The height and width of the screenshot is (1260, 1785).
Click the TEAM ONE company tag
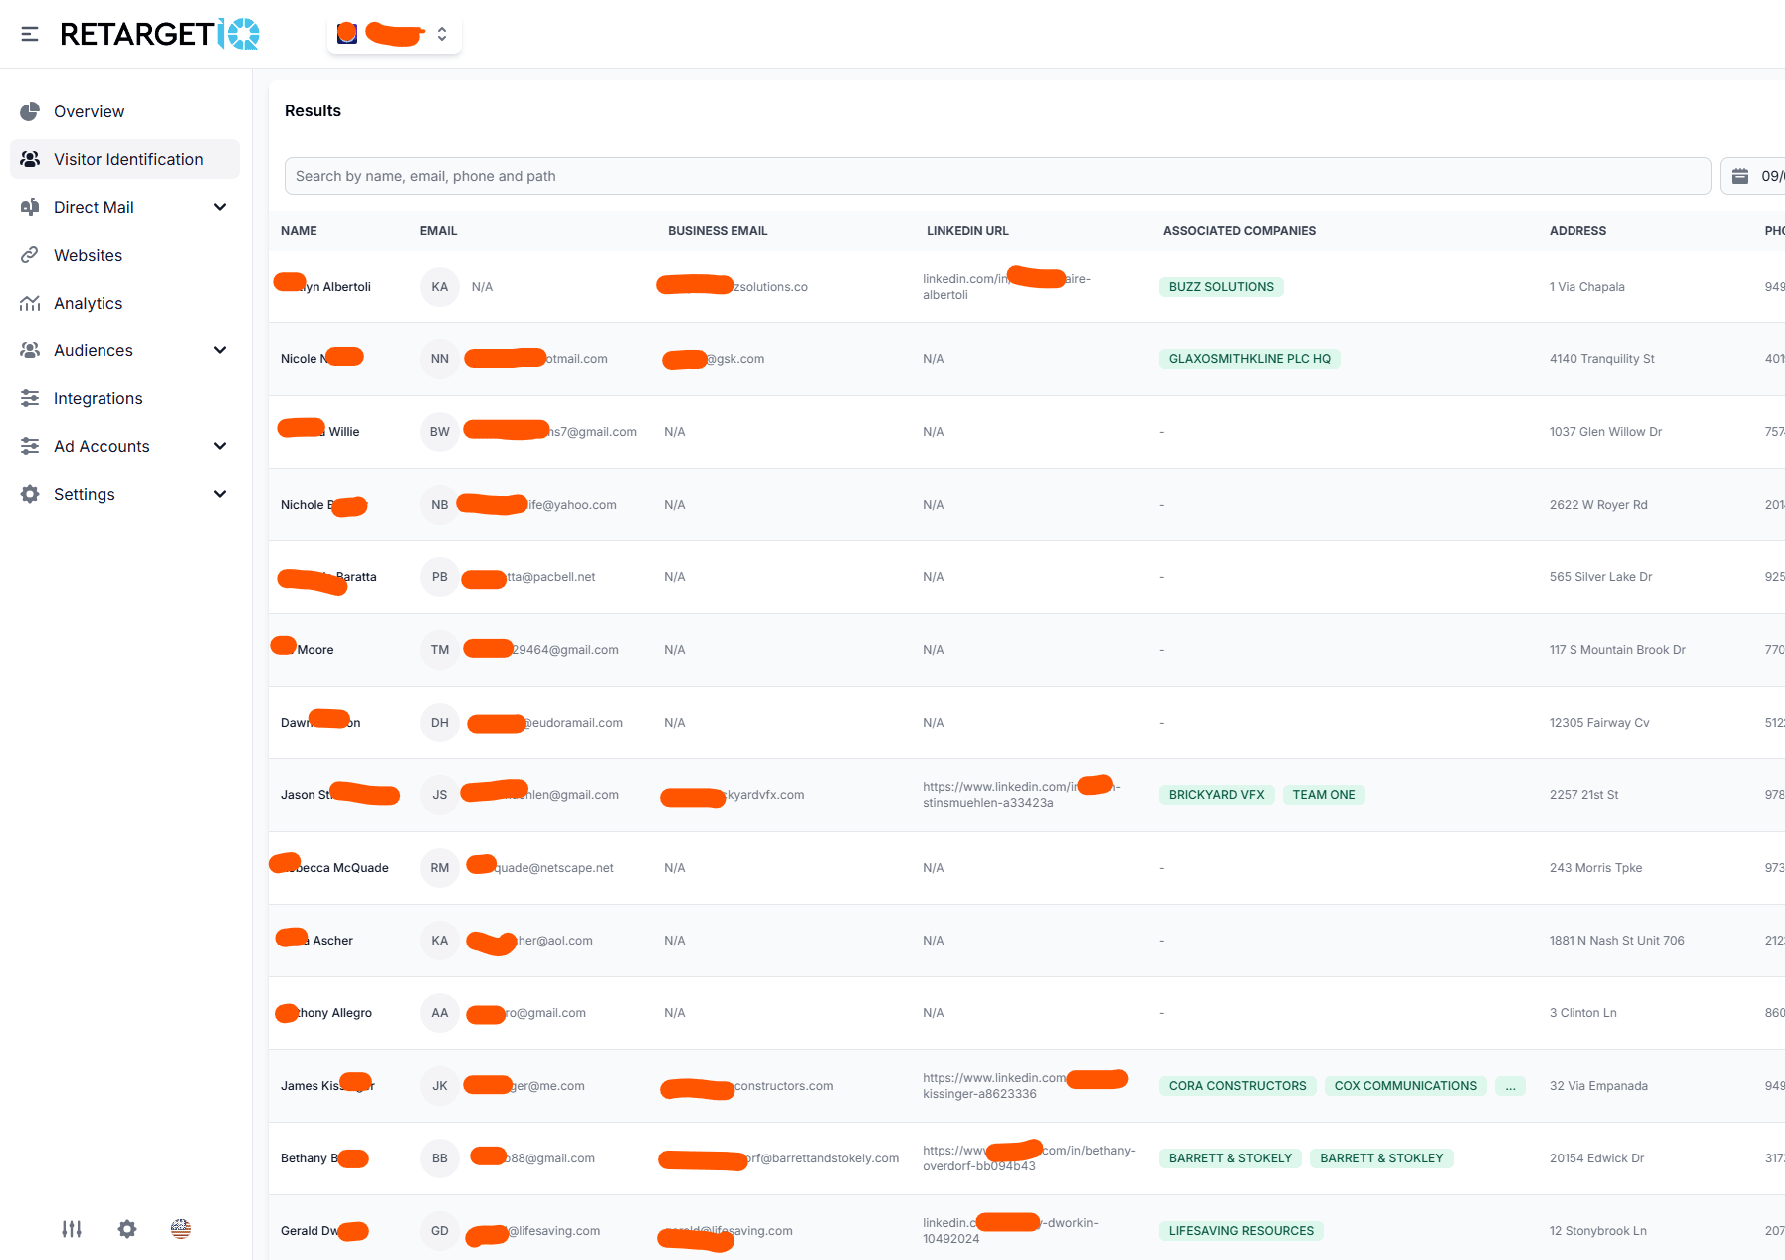pyautogui.click(x=1323, y=795)
